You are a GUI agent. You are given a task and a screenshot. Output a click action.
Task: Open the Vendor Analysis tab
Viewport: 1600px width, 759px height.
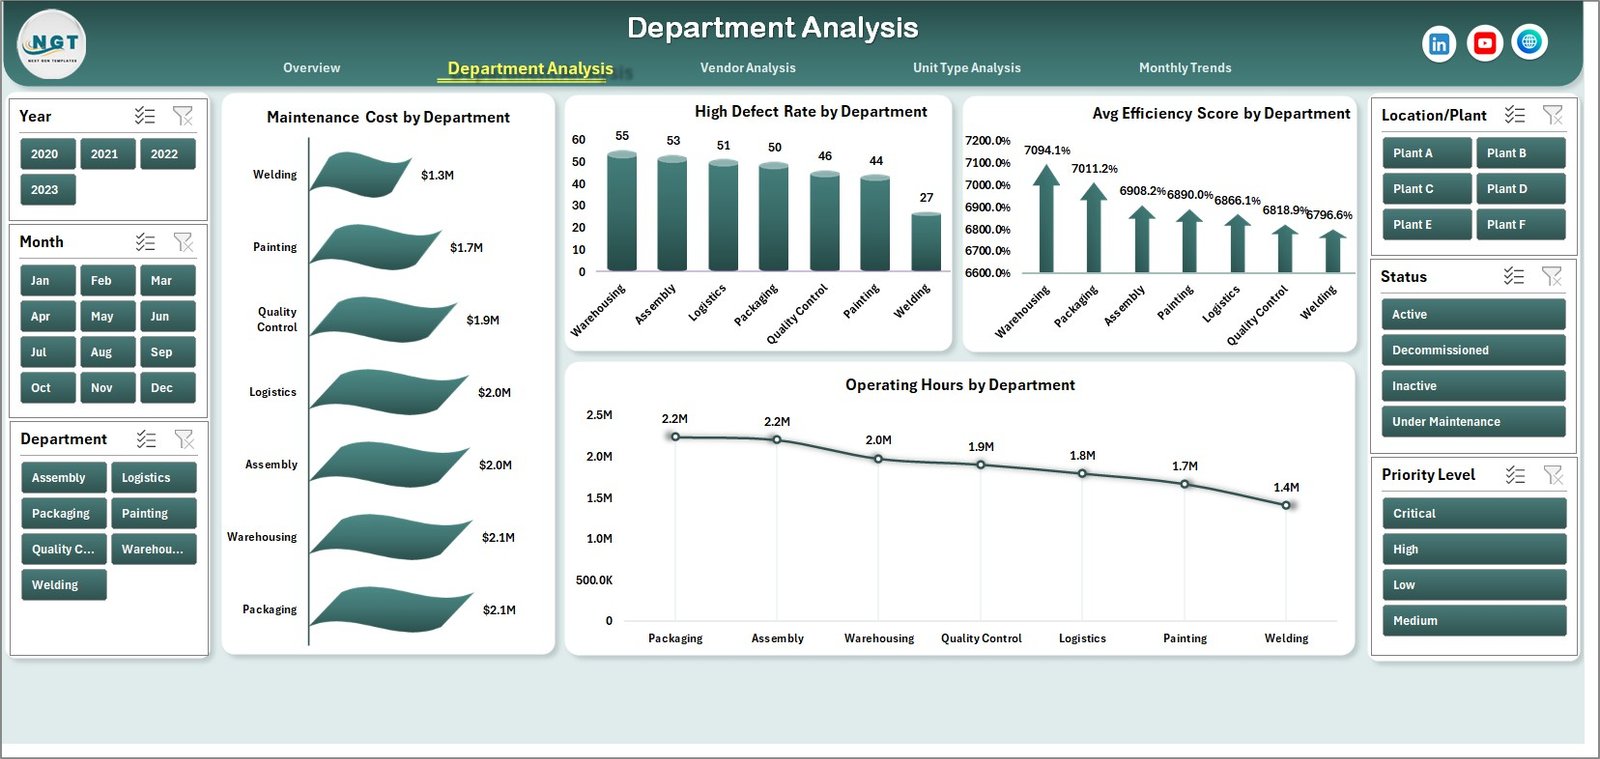747,68
